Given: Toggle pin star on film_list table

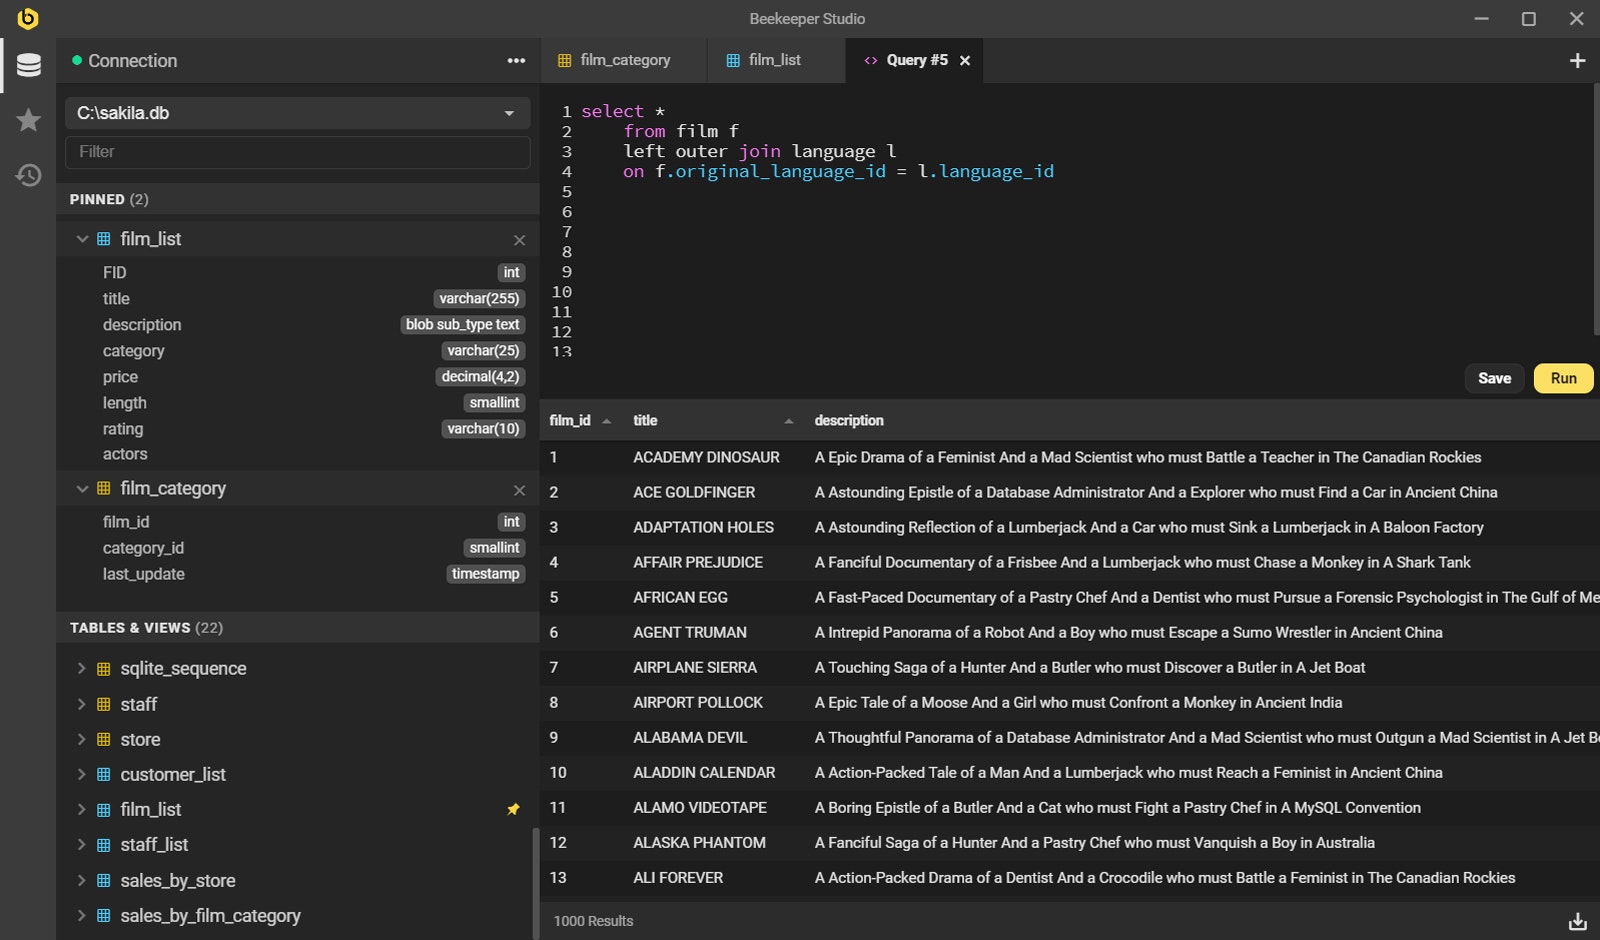Looking at the screenshot, I should 513,810.
